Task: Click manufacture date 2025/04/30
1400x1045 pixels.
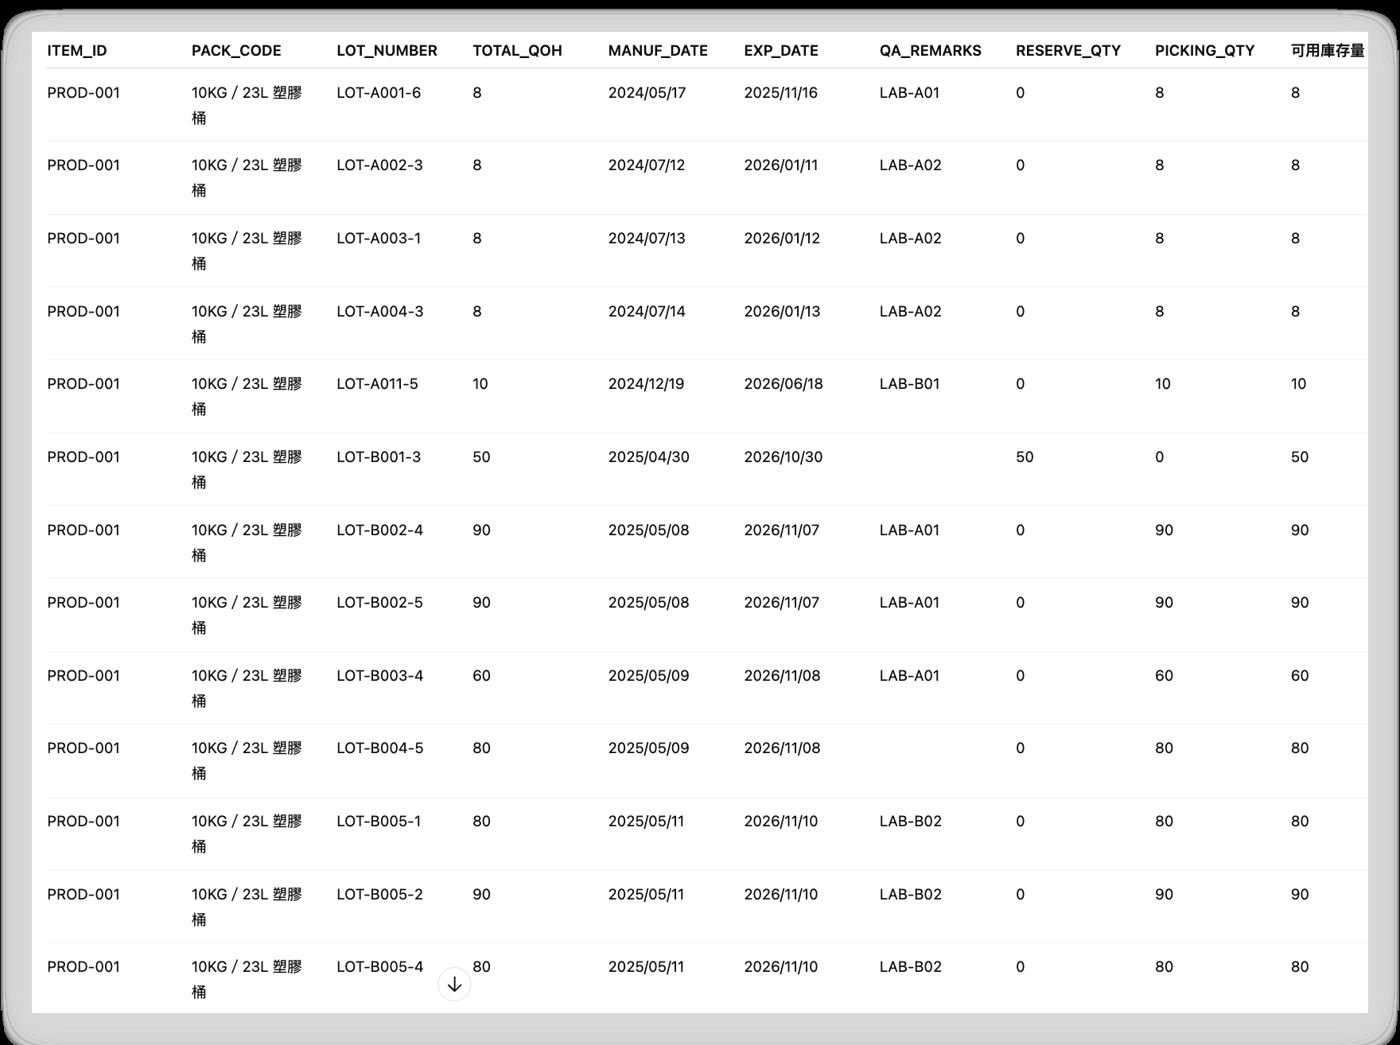Action: 649,457
